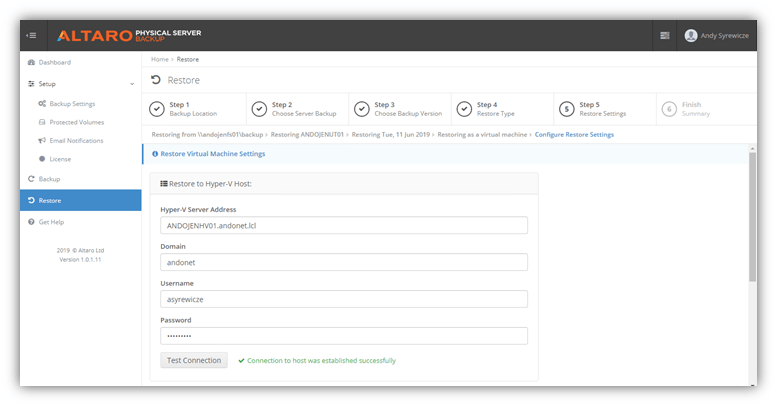Screen dimensions: 777x406
Task: Click the Password input field
Action: [343, 336]
